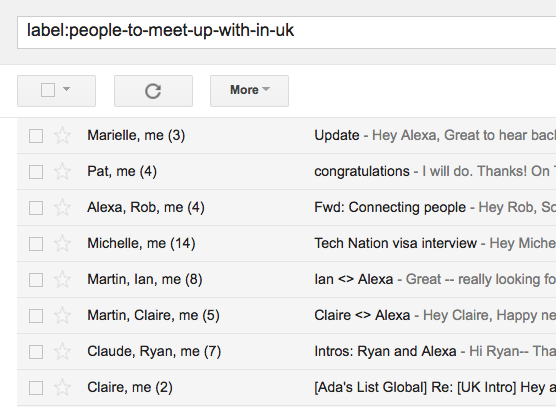Star the Fwd: Connecting people email
The image size is (556, 407).
click(62, 207)
